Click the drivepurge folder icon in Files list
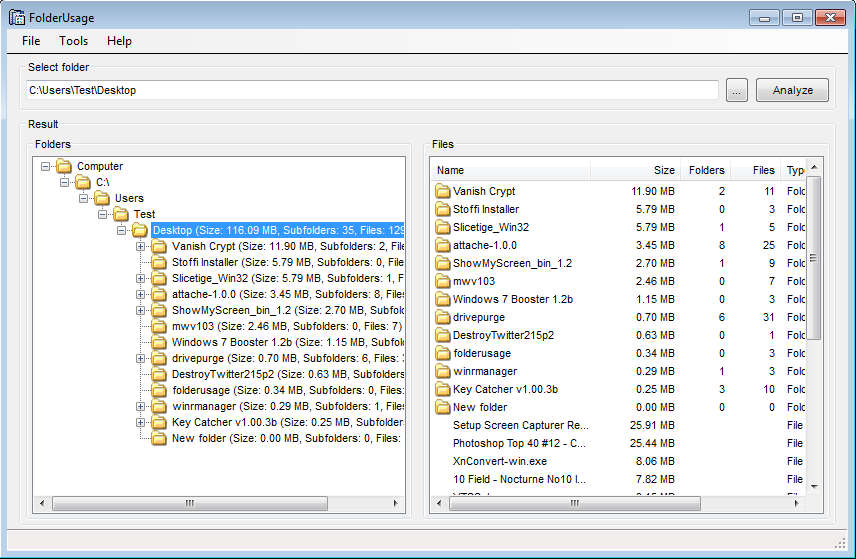This screenshot has width=856, height=559. tap(443, 317)
